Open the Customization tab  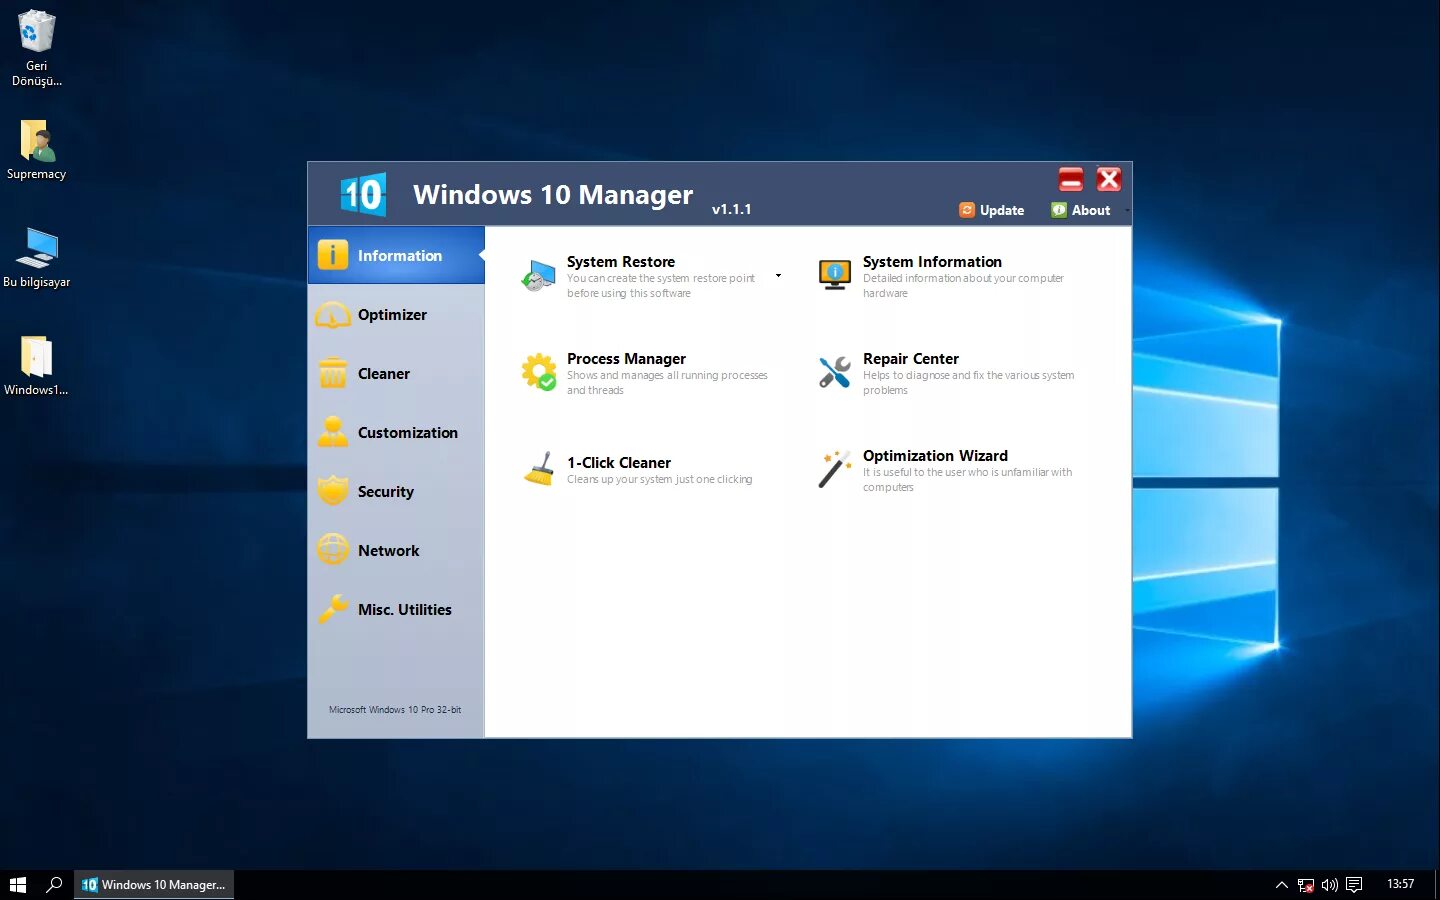click(x=397, y=432)
